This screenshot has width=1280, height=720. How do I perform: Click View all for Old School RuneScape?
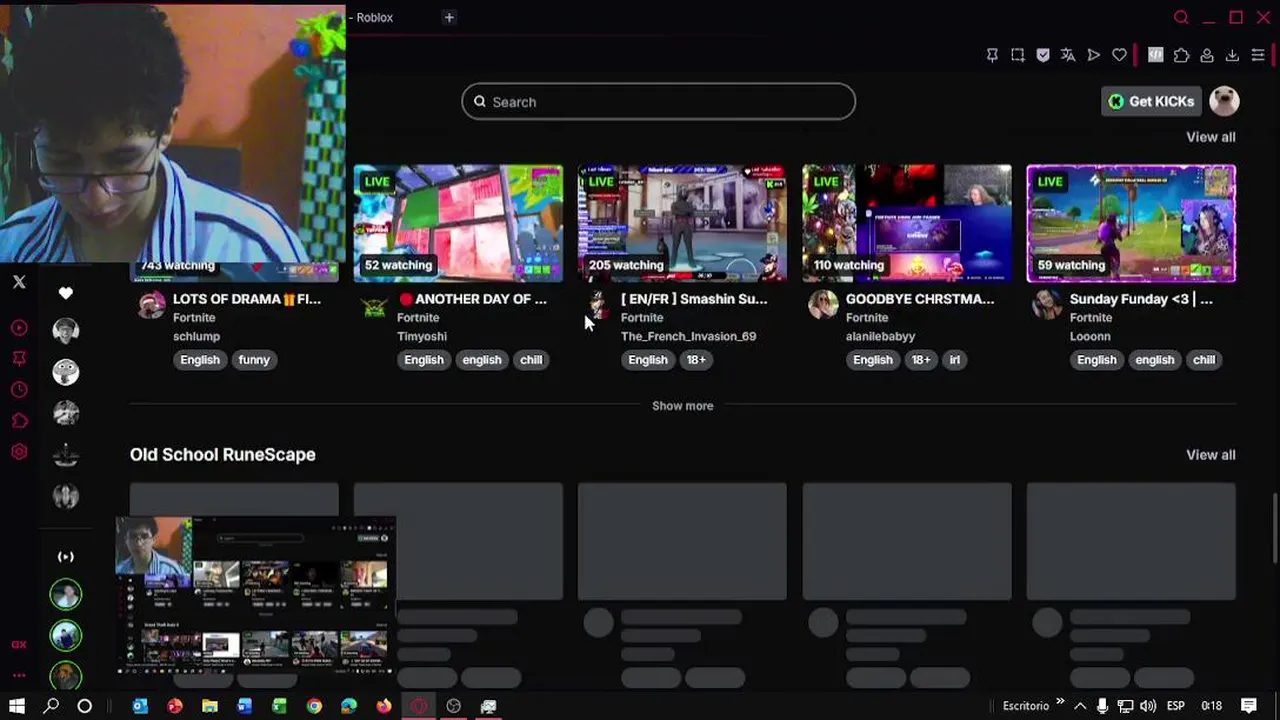click(x=1210, y=455)
